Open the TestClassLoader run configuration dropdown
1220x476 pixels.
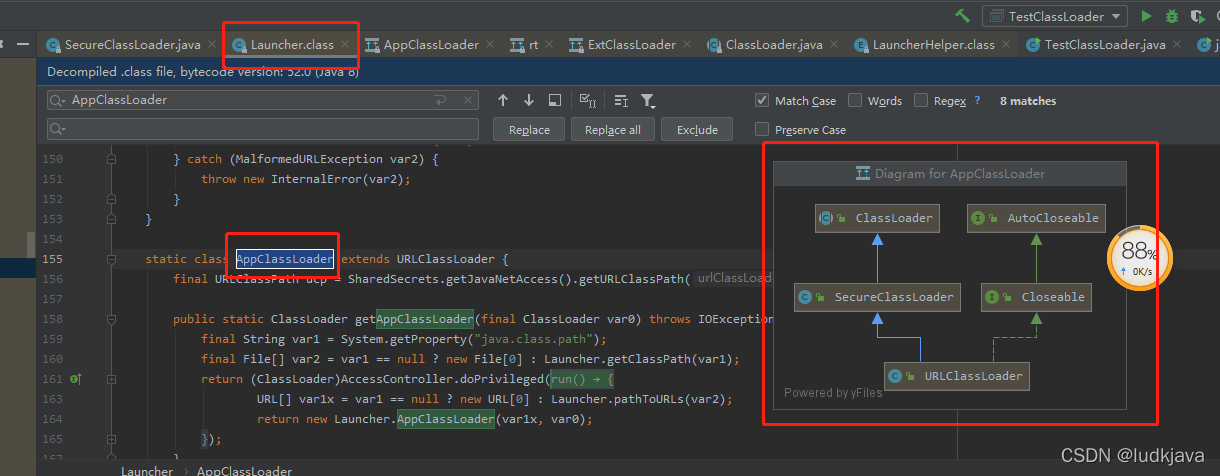coord(1055,16)
